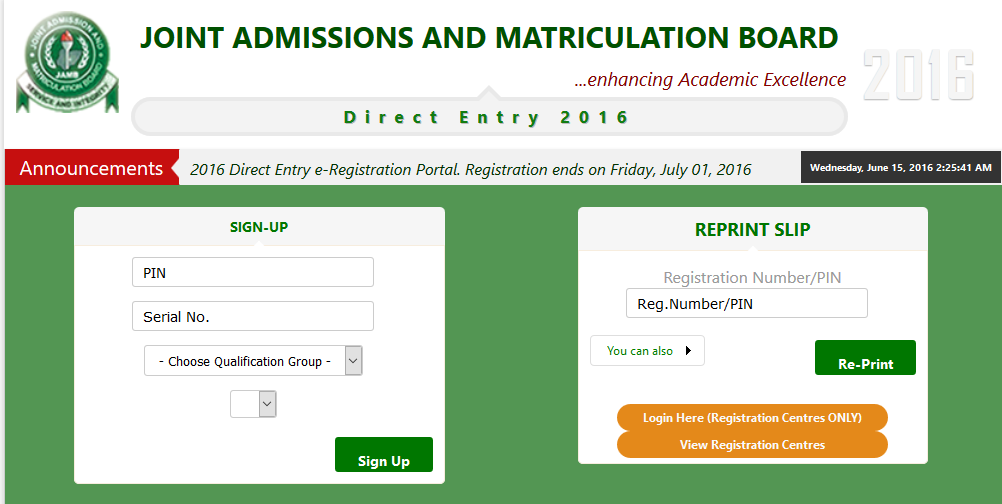Focus the Serial No. text field

[x=253, y=316]
